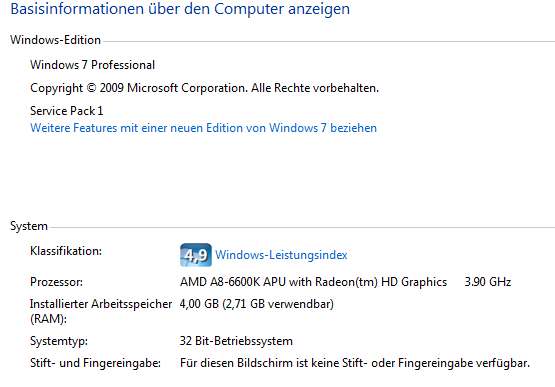The height and width of the screenshot is (387, 555).
Task: Select the Service Pack 1 text
Action: coord(67,111)
